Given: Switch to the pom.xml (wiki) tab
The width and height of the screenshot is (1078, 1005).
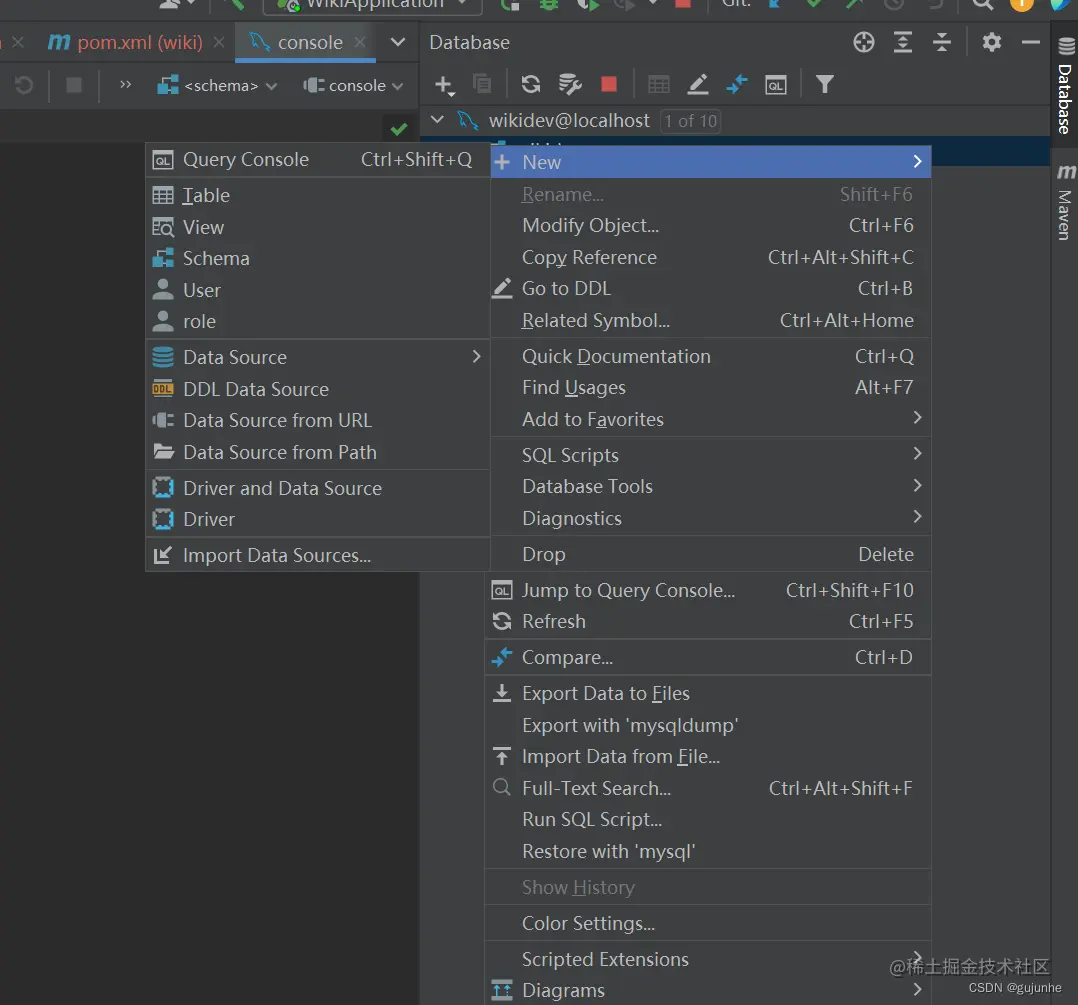Looking at the screenshot, I should pyautogui.click(x=126, y=42).
